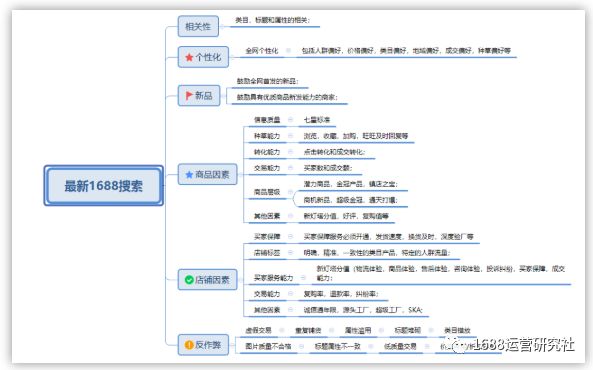
Task: Collapse the 种草能力 subtopic toggle
Action: coord(290,135)
